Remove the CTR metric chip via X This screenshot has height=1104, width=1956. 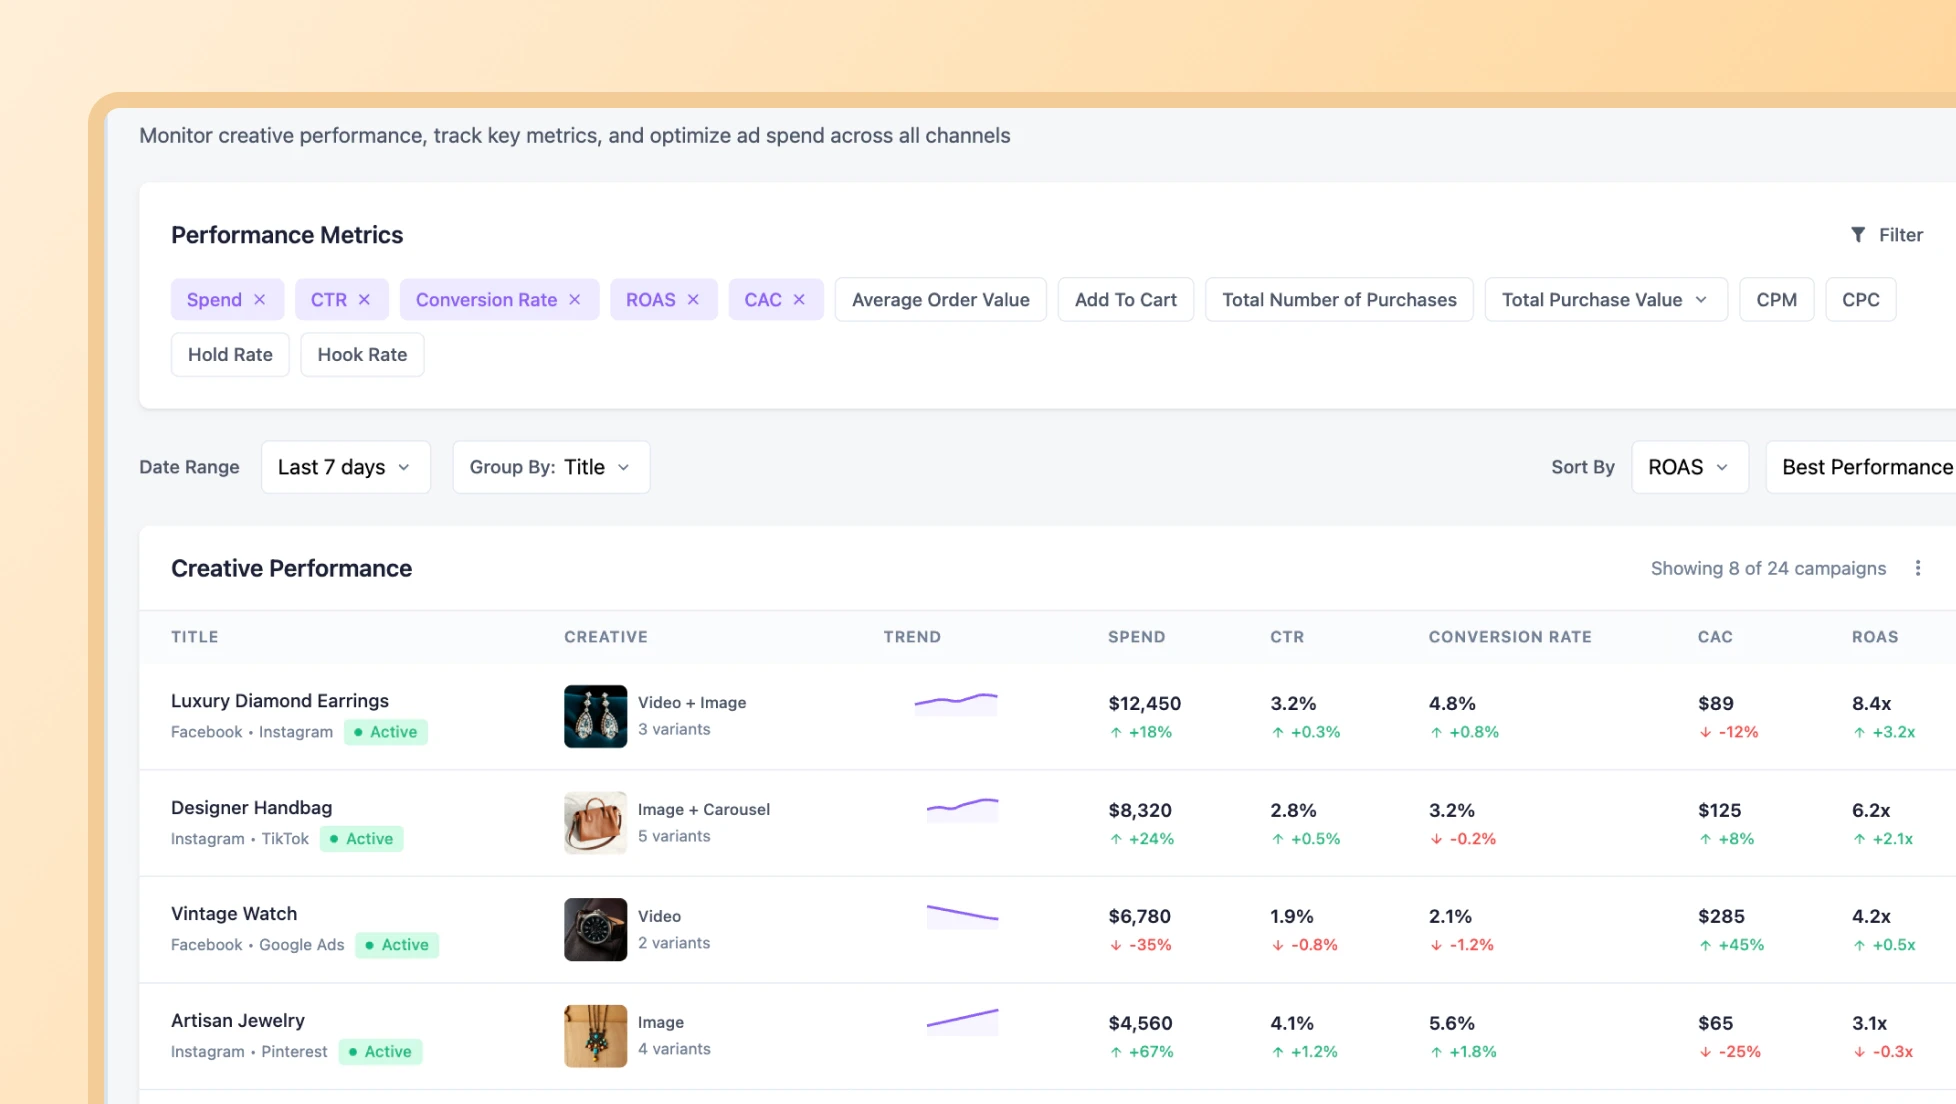pos(365,300)
